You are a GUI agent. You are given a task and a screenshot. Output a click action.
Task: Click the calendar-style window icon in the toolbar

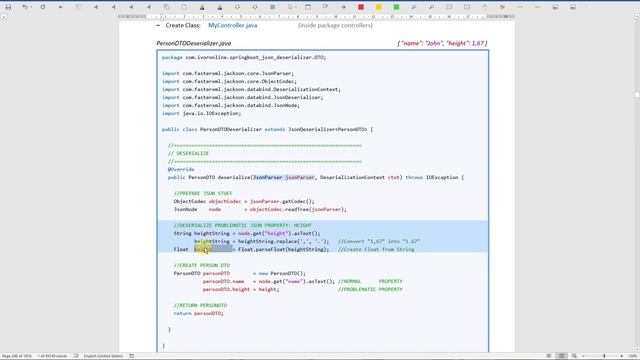click(308, 7)
